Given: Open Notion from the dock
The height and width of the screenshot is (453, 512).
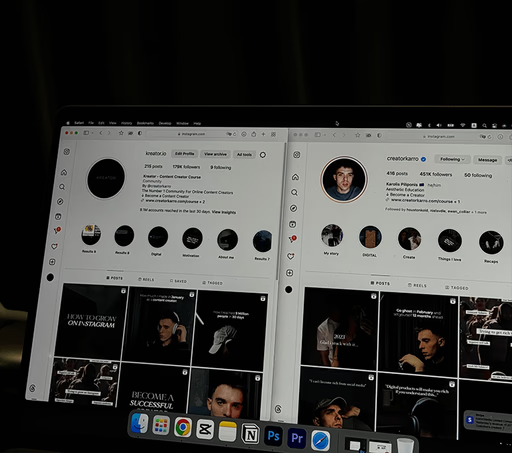Looking at the screenshot, I should click(250, 434).
